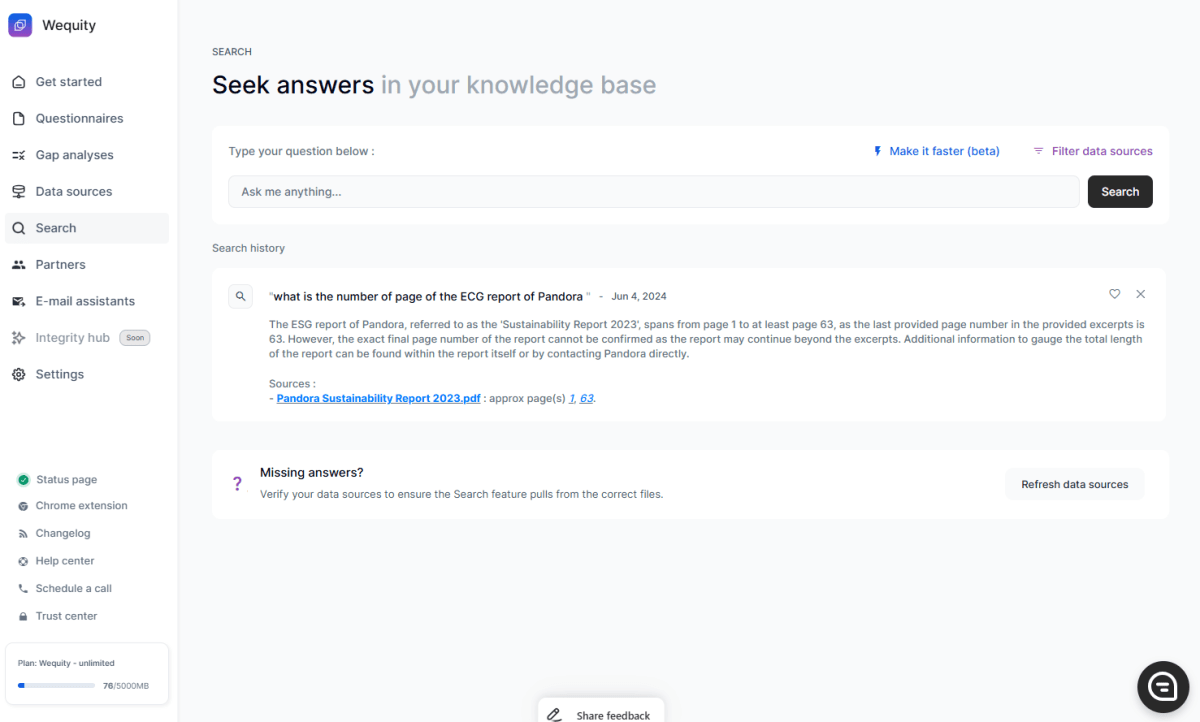Click the plan Wequity unlimited text
The image size is (1200, 722).
pos(66,663)
